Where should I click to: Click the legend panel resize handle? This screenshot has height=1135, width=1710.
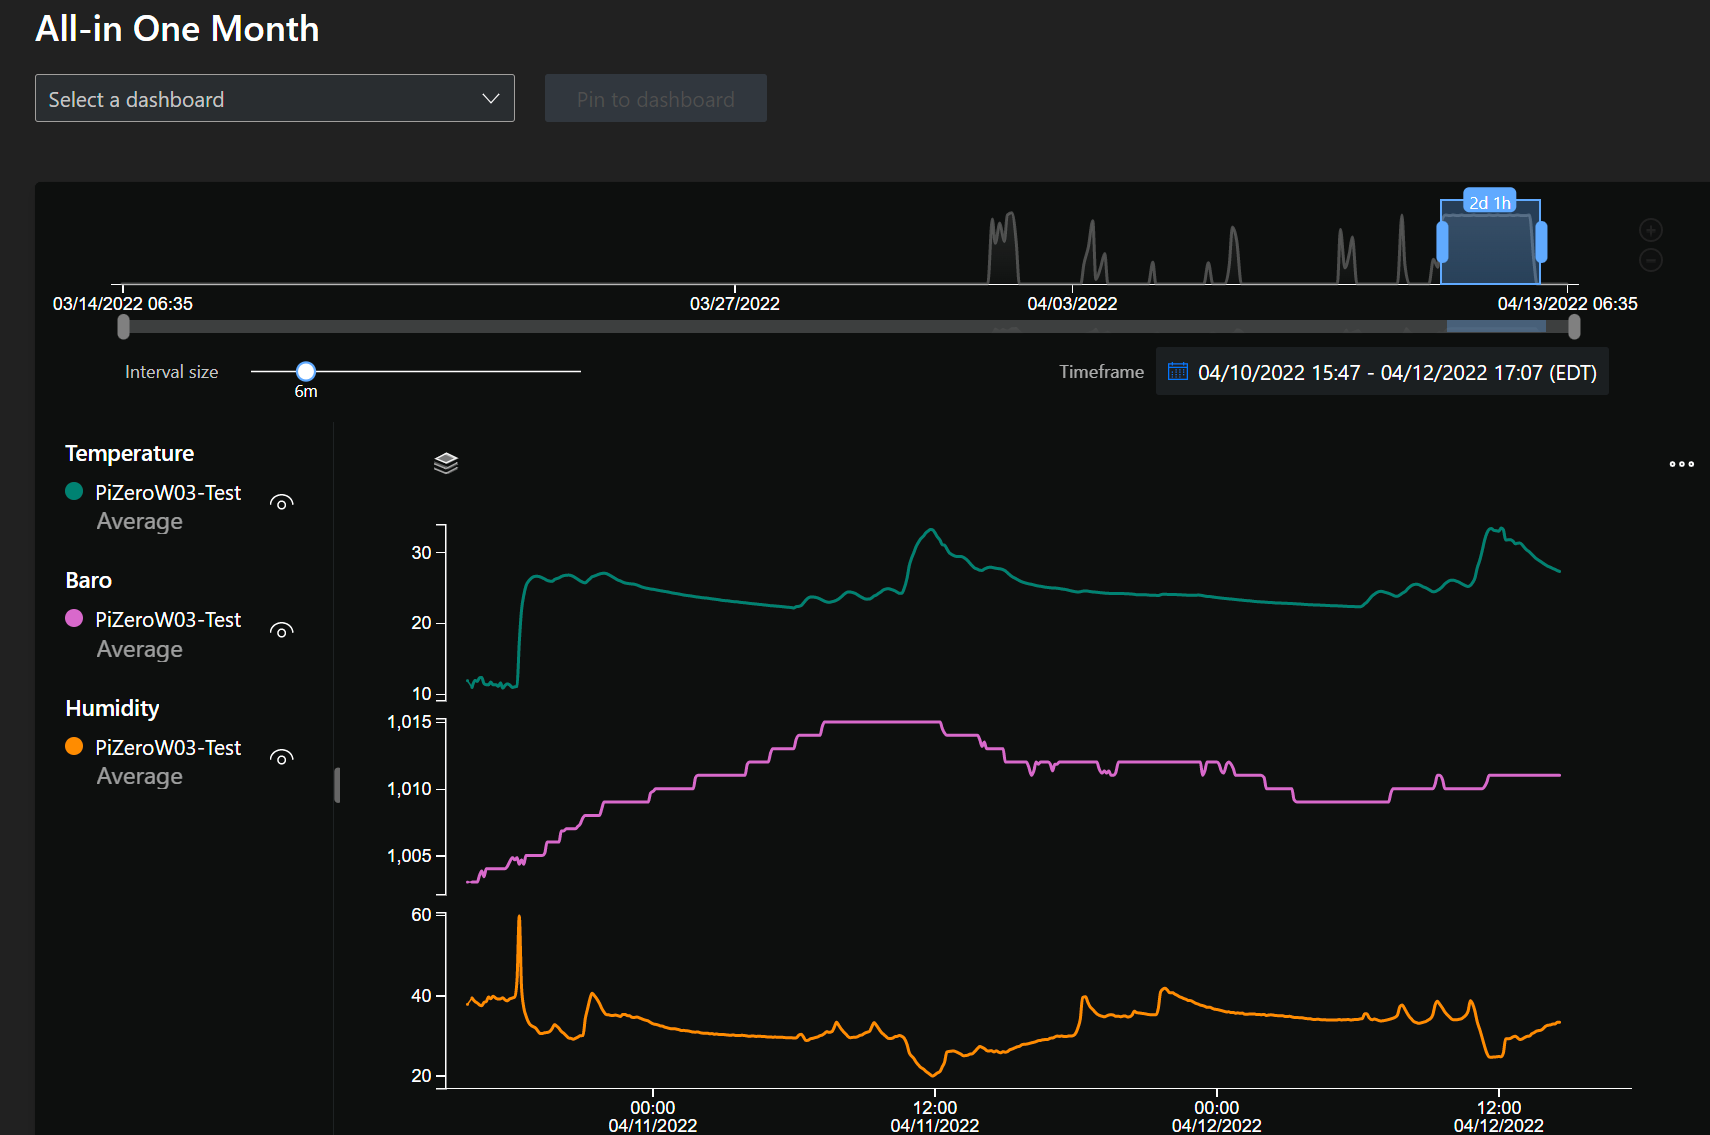click(x=337, y=785)
